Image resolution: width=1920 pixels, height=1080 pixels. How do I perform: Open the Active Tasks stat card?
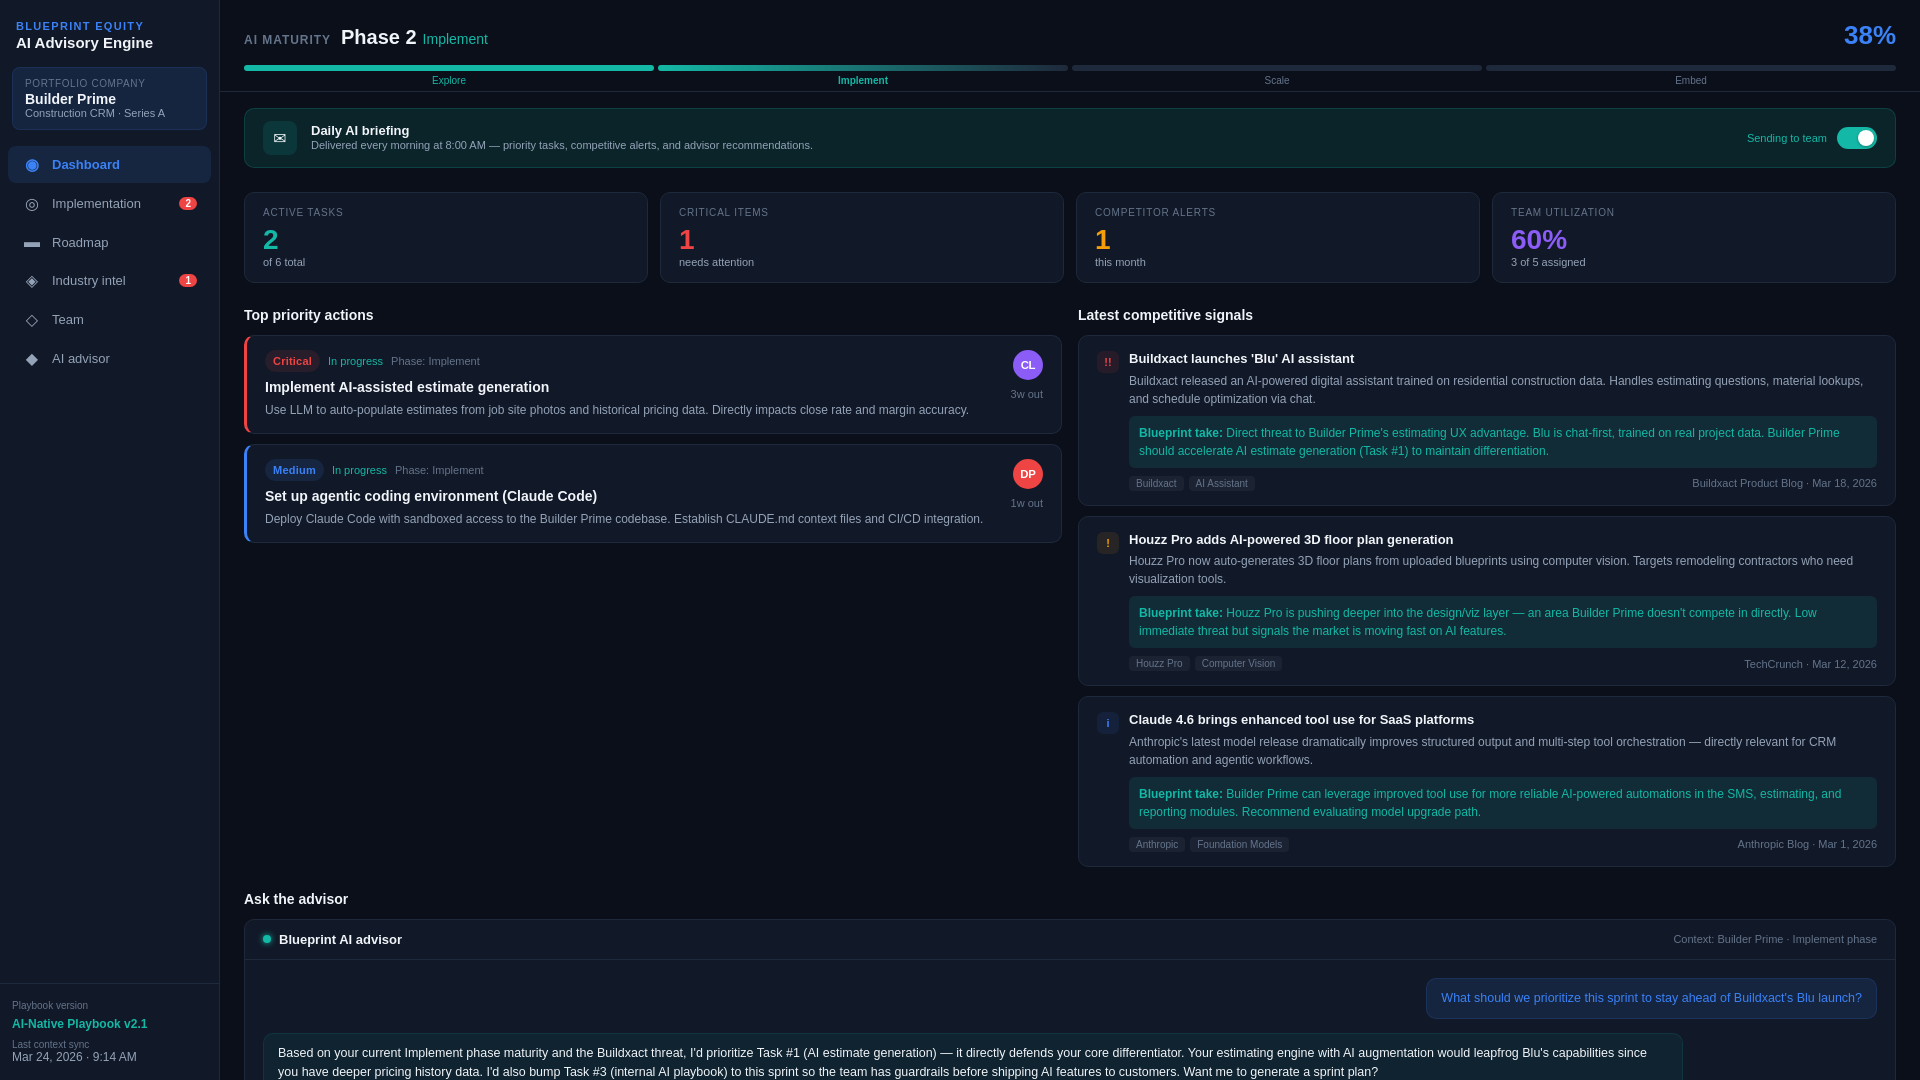click(x=446, y=237)
